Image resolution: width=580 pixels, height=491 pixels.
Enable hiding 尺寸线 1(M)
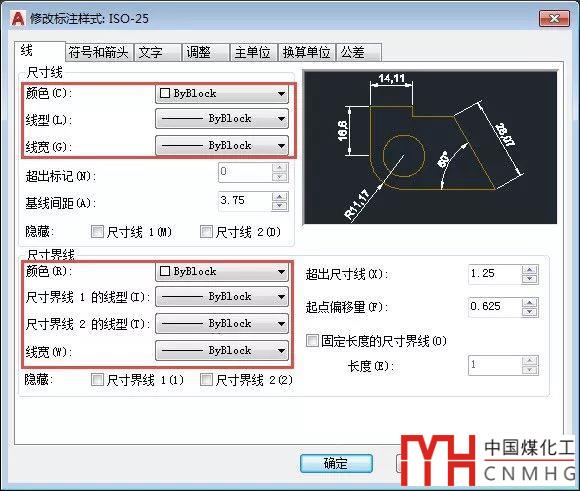click(x=97, y=232)
